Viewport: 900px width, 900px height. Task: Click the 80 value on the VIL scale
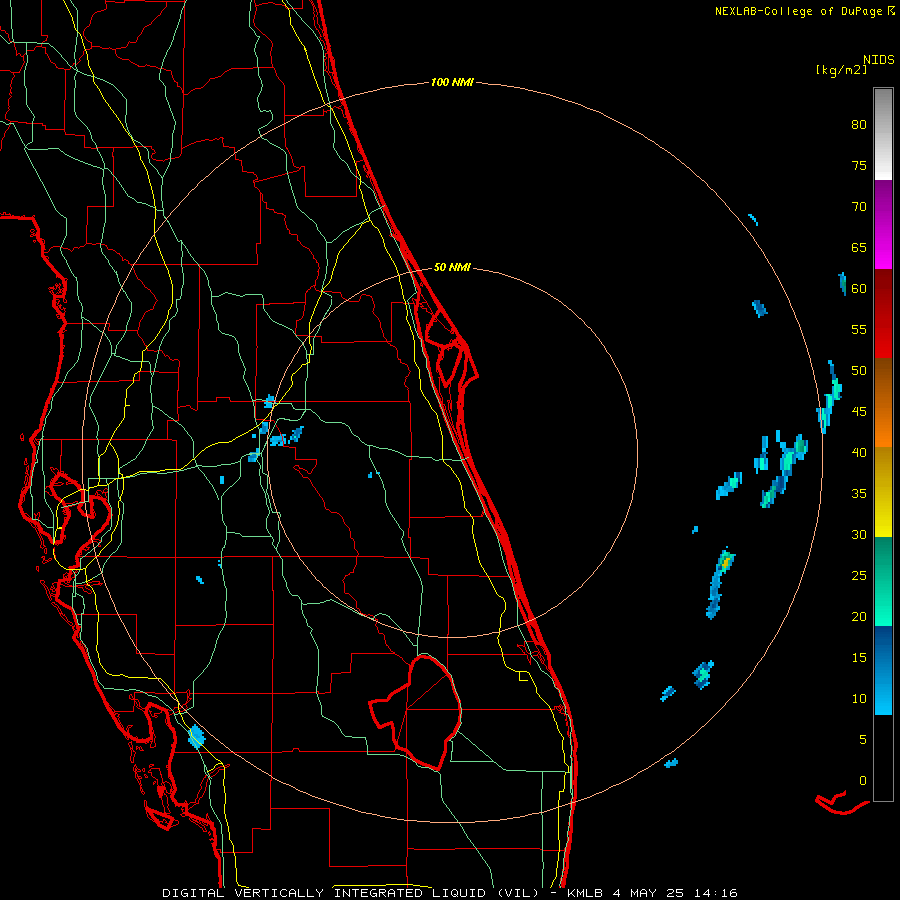[x=859, y=125]
